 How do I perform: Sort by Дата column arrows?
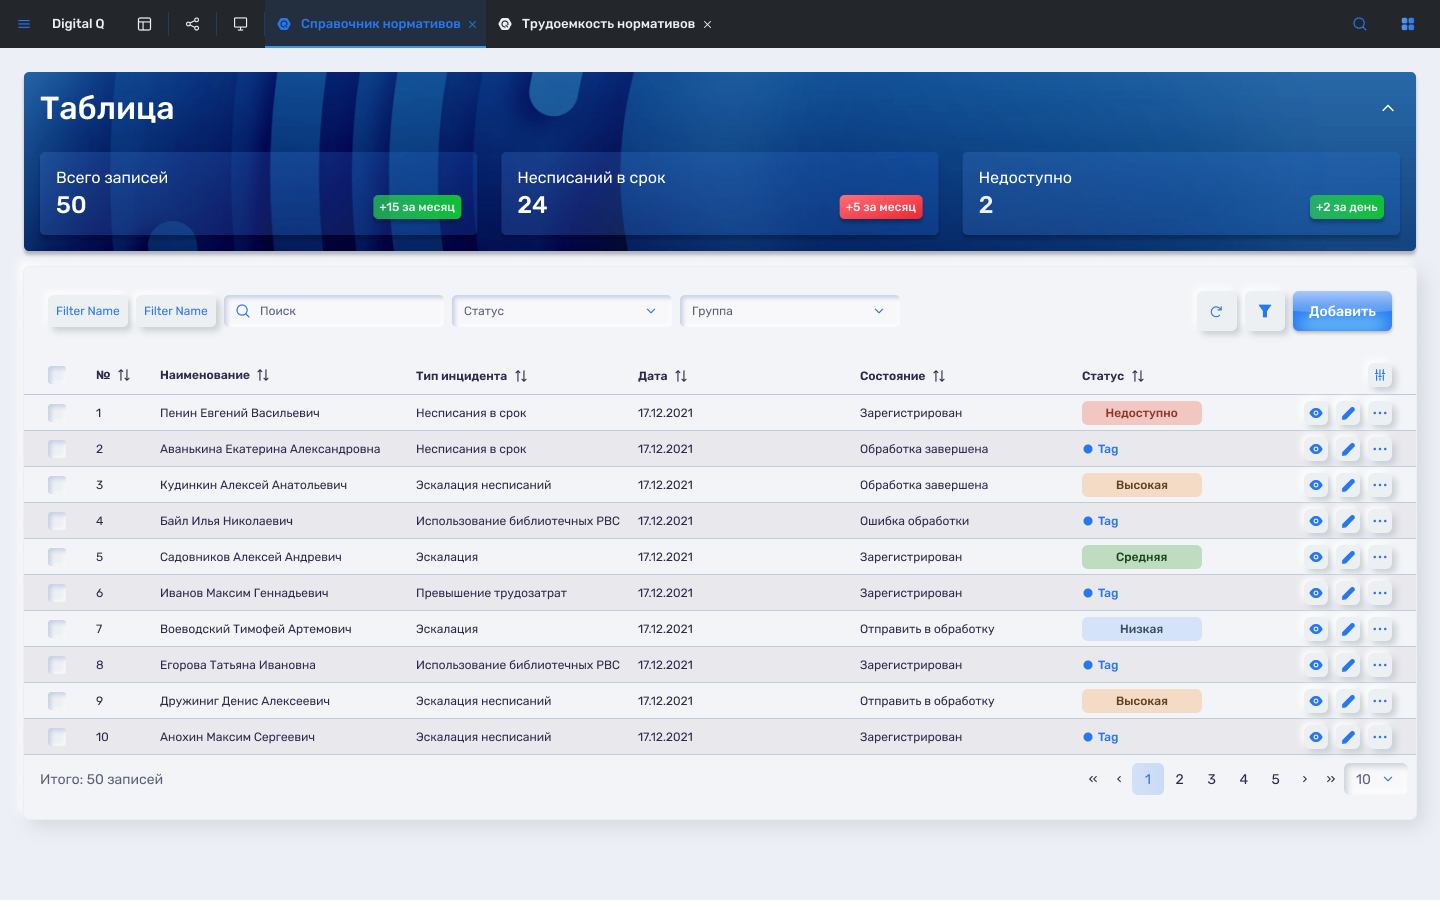pyautogui.click(x=681, y=376)
